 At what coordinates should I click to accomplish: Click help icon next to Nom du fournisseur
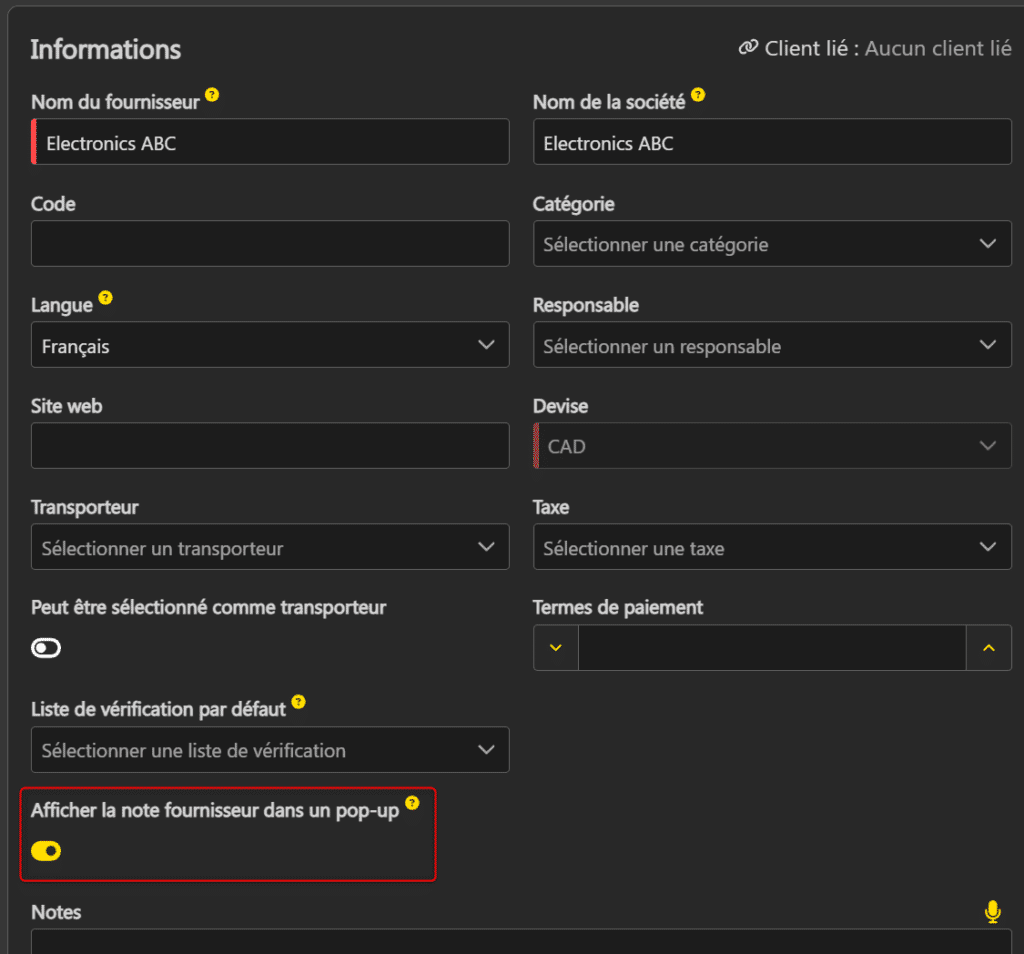[212, 97]
